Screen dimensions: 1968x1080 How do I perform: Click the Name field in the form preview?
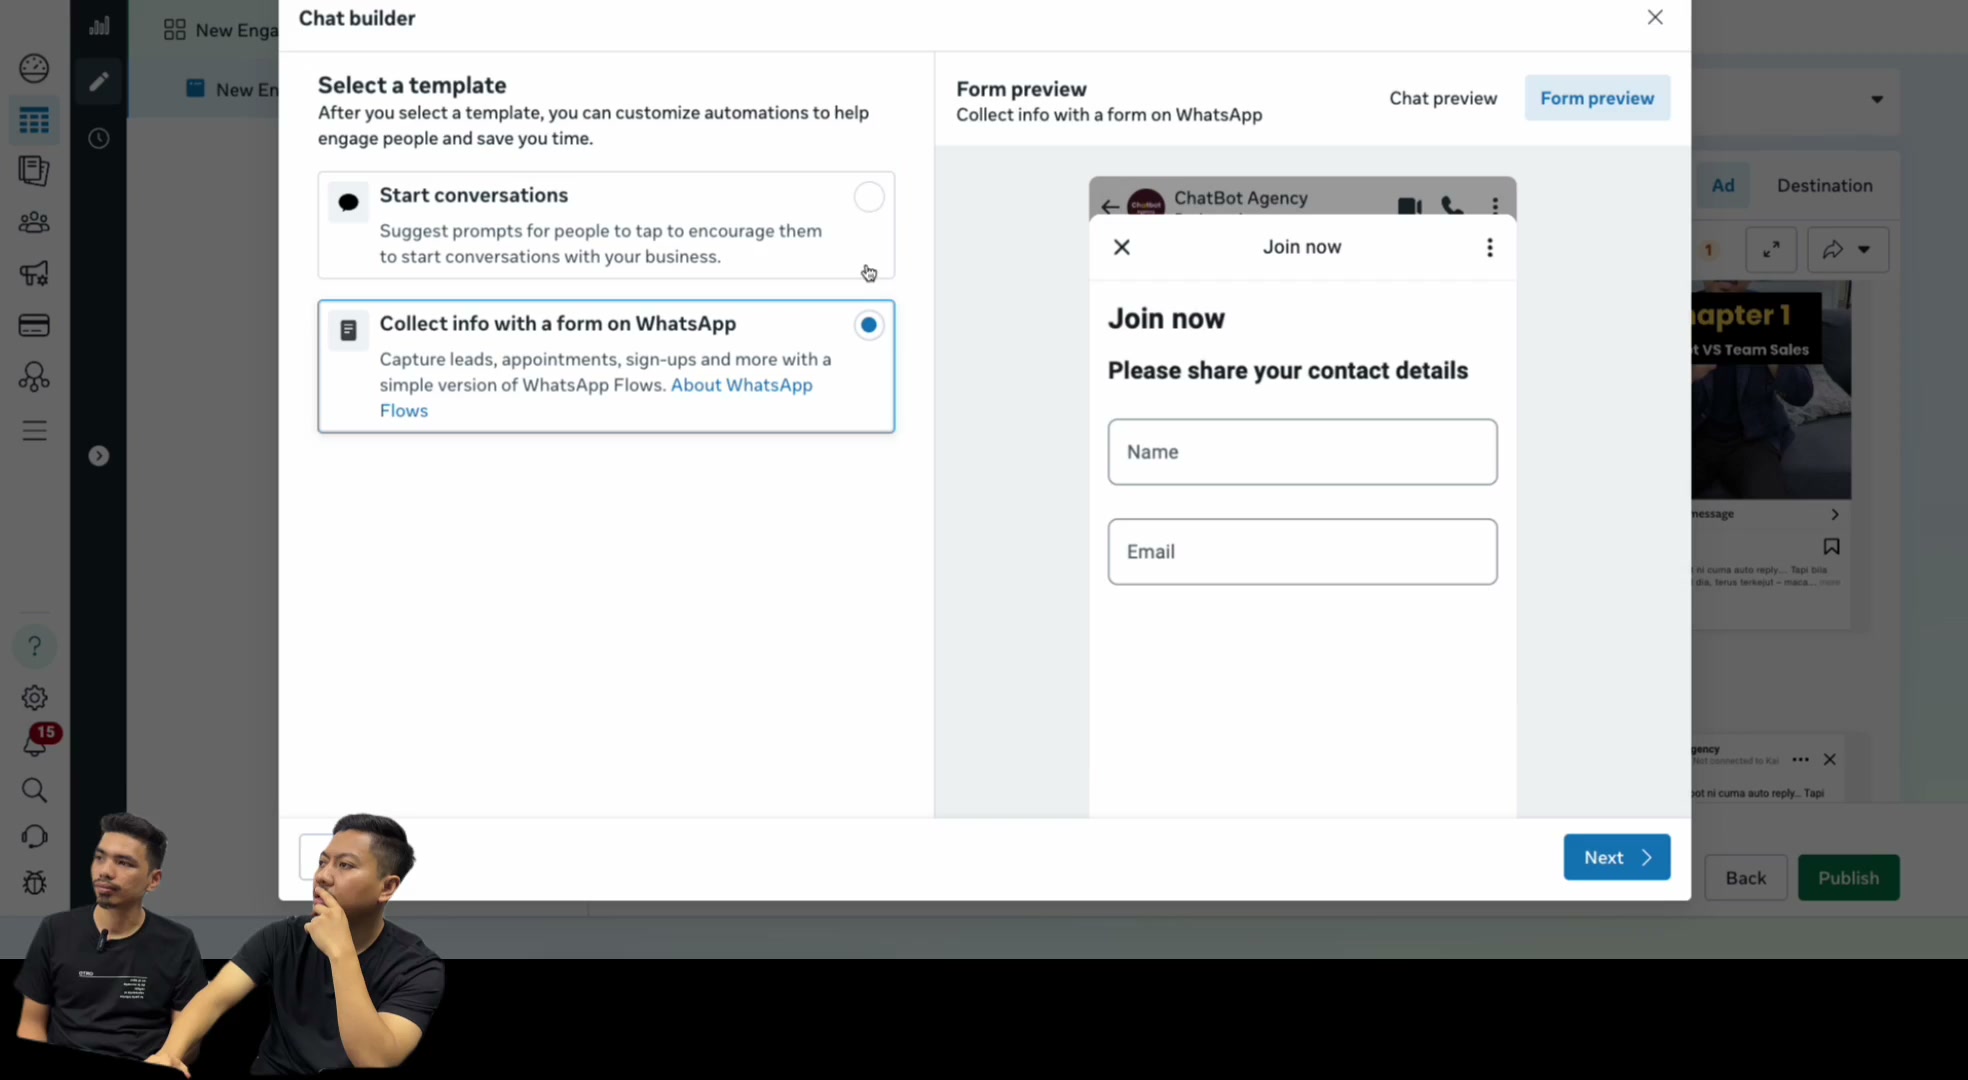pyautogui.click(x=1302, y=452)
